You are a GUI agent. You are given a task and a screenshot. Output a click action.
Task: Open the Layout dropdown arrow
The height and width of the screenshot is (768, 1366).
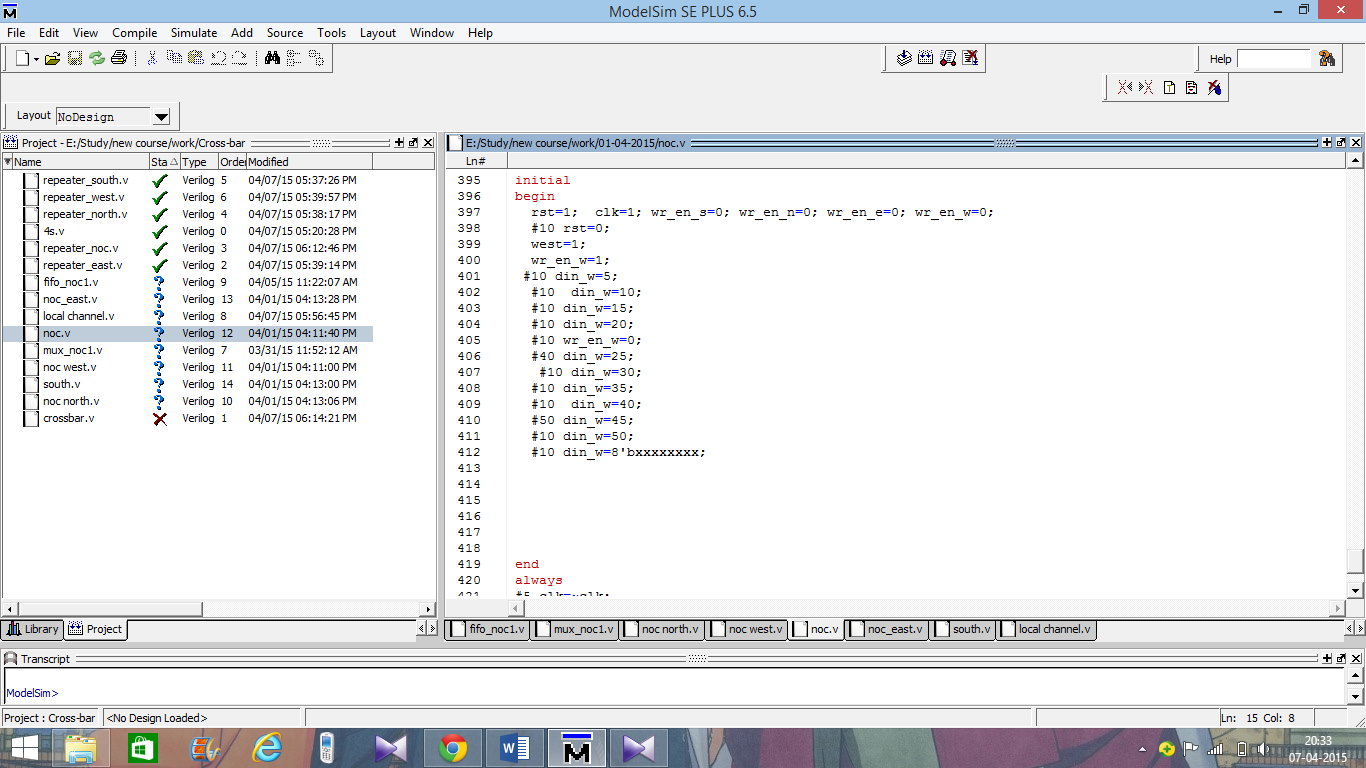161,117
